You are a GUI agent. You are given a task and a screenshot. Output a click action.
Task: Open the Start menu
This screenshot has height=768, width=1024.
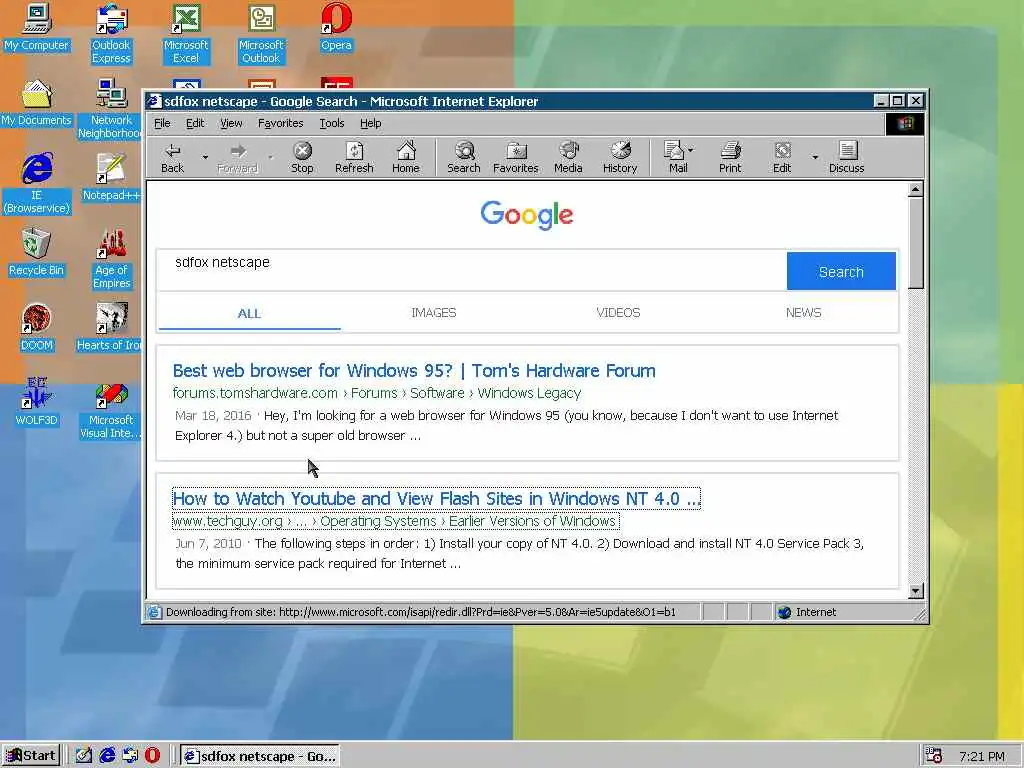pyautogui.click(x=31, y=756)
